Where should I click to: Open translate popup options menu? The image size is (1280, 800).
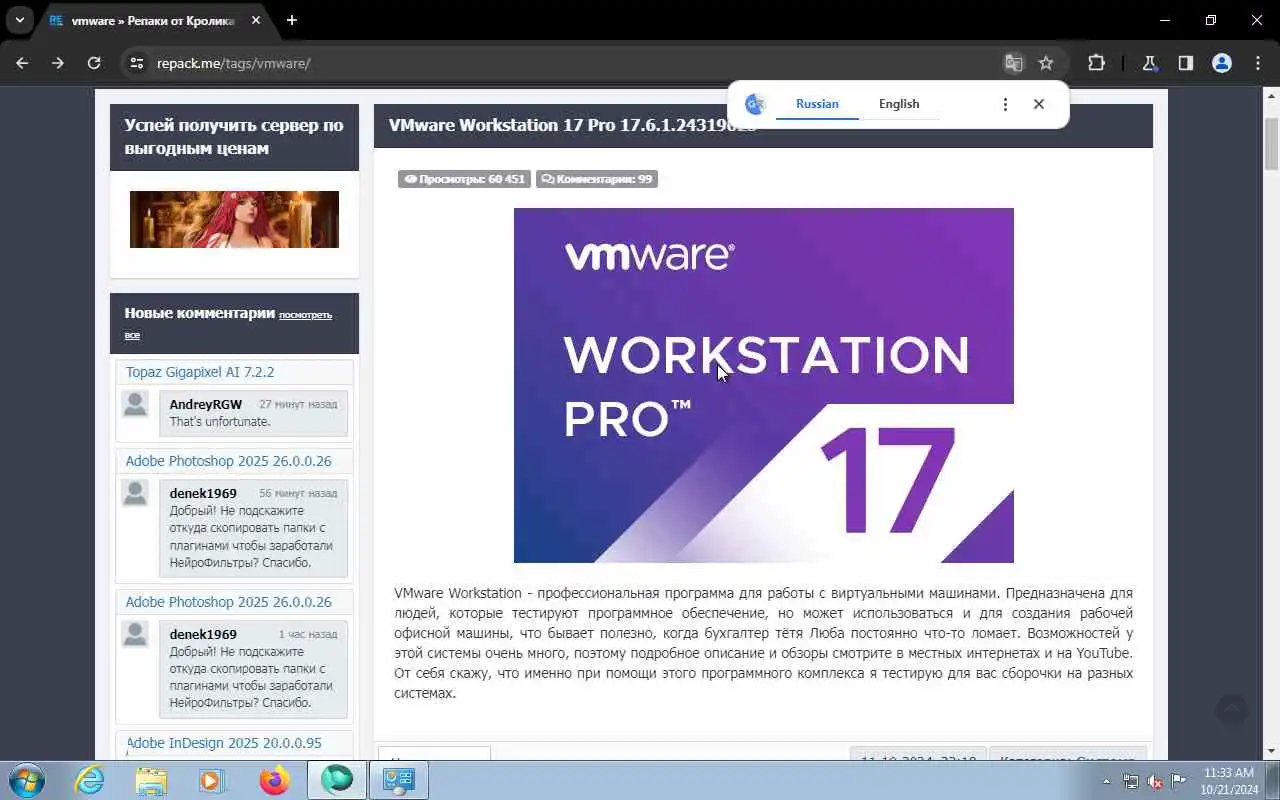[1005, 104]
